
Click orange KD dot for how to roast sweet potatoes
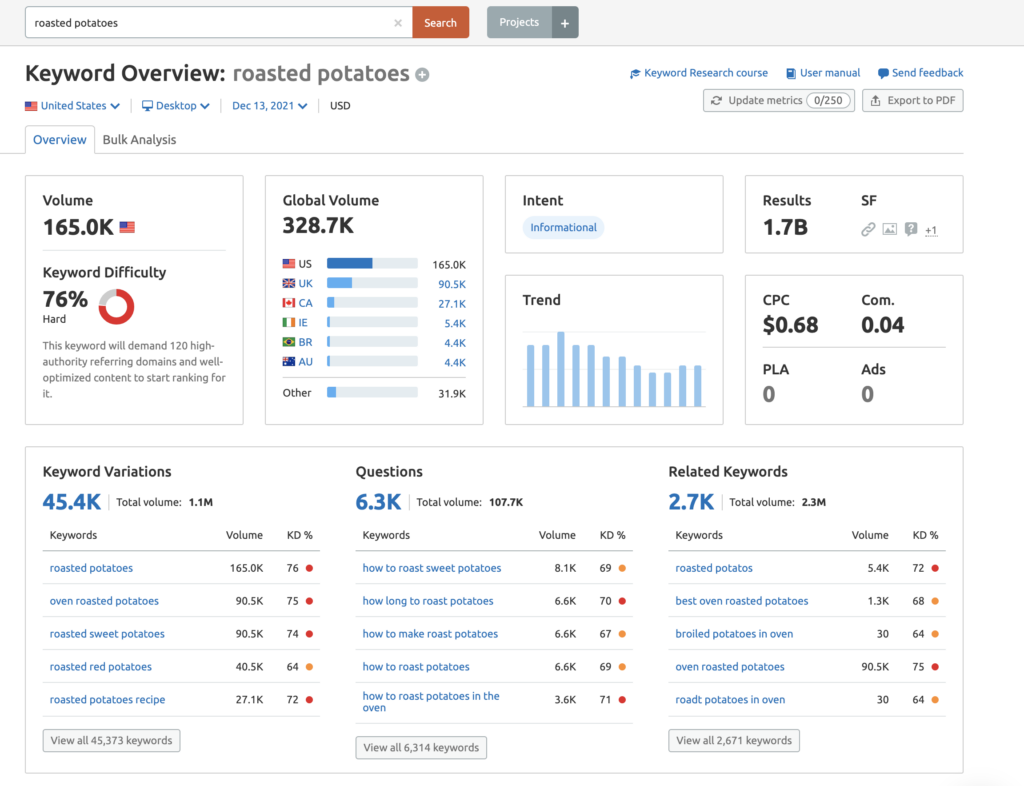(622, 568)
